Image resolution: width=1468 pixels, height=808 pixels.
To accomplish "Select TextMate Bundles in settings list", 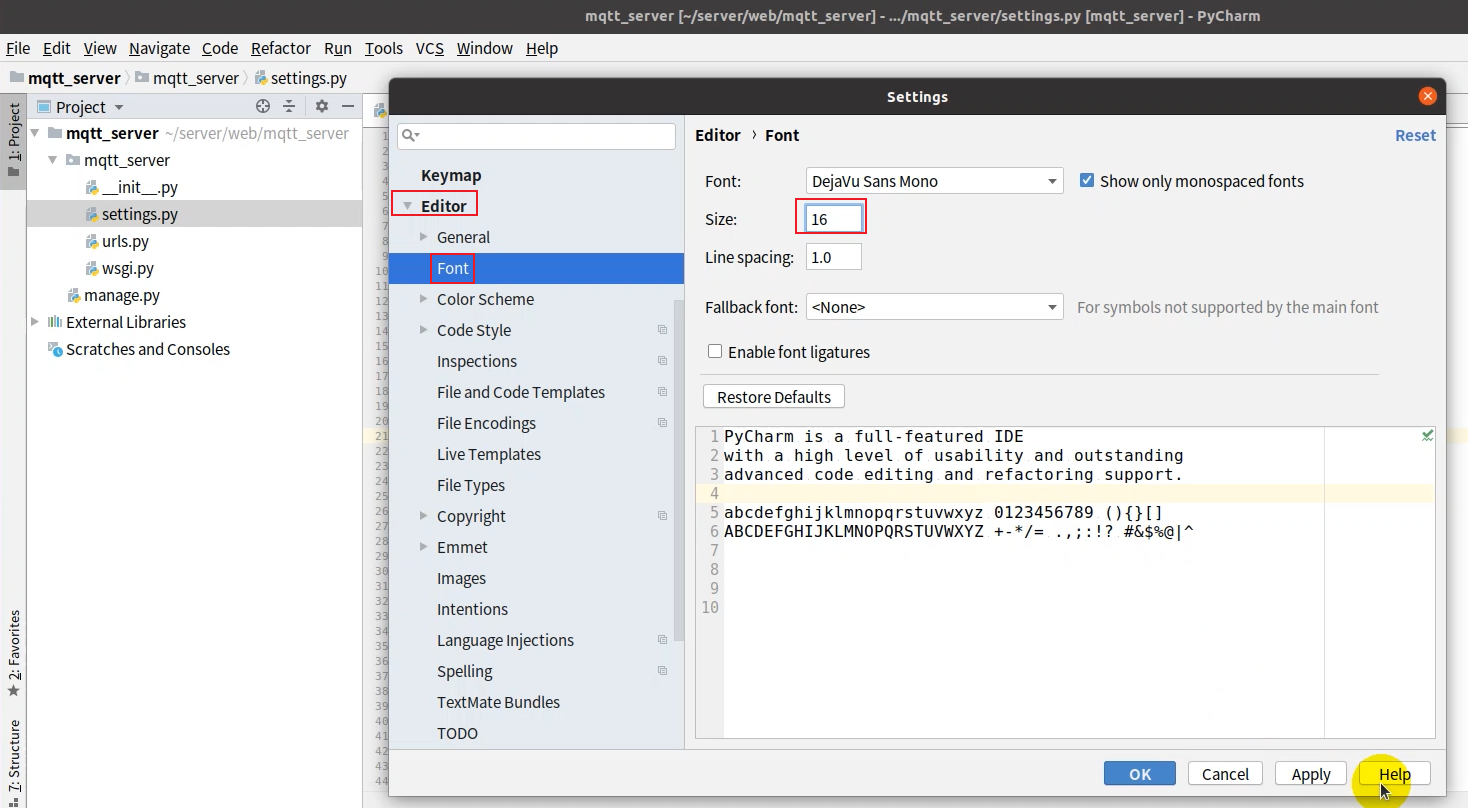I will click(498, 702).
